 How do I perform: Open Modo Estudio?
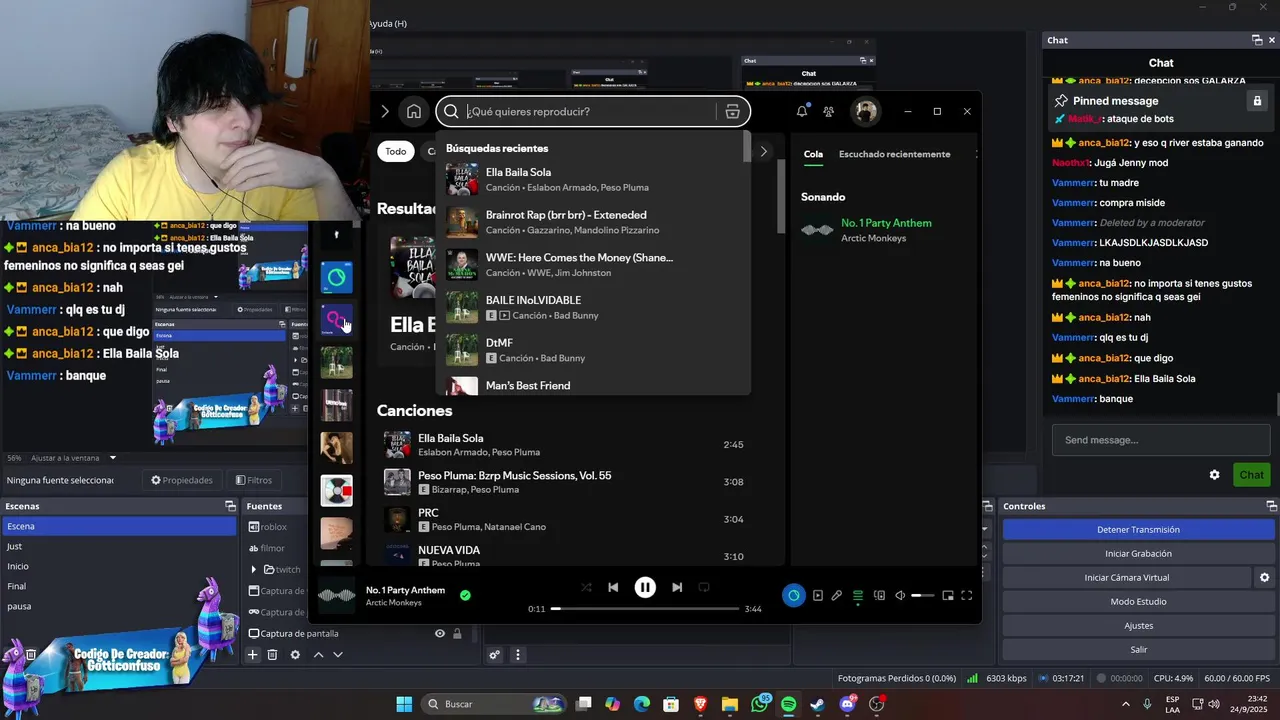click(x=1138, y=602)
